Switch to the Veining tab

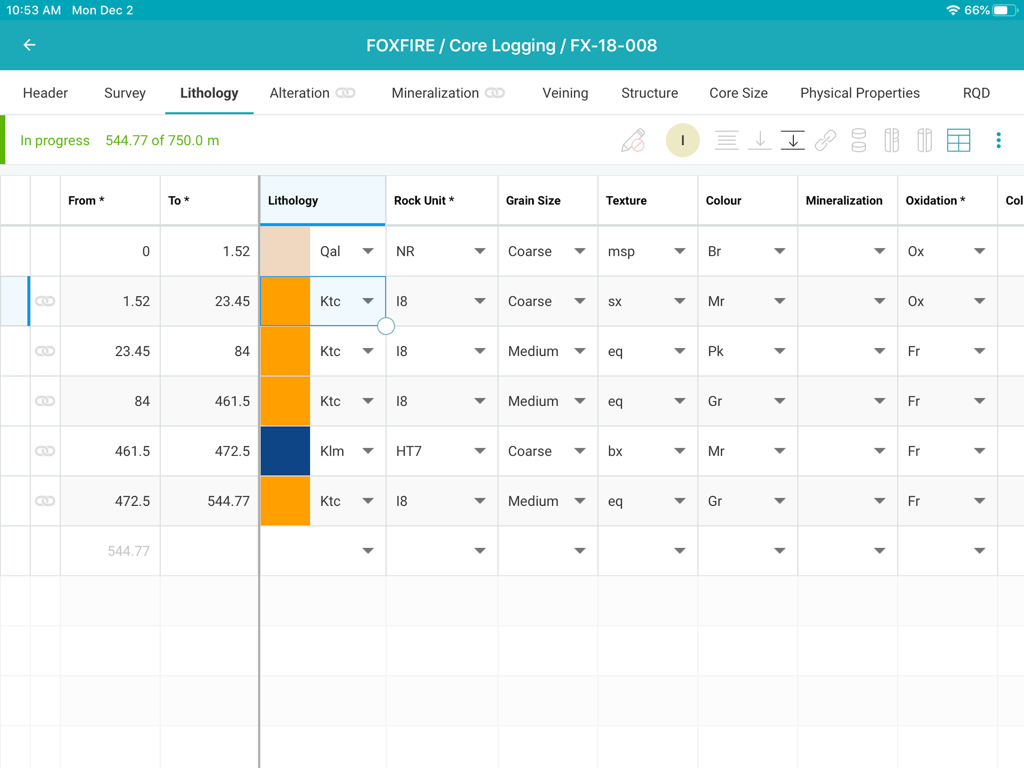[565, 92]
